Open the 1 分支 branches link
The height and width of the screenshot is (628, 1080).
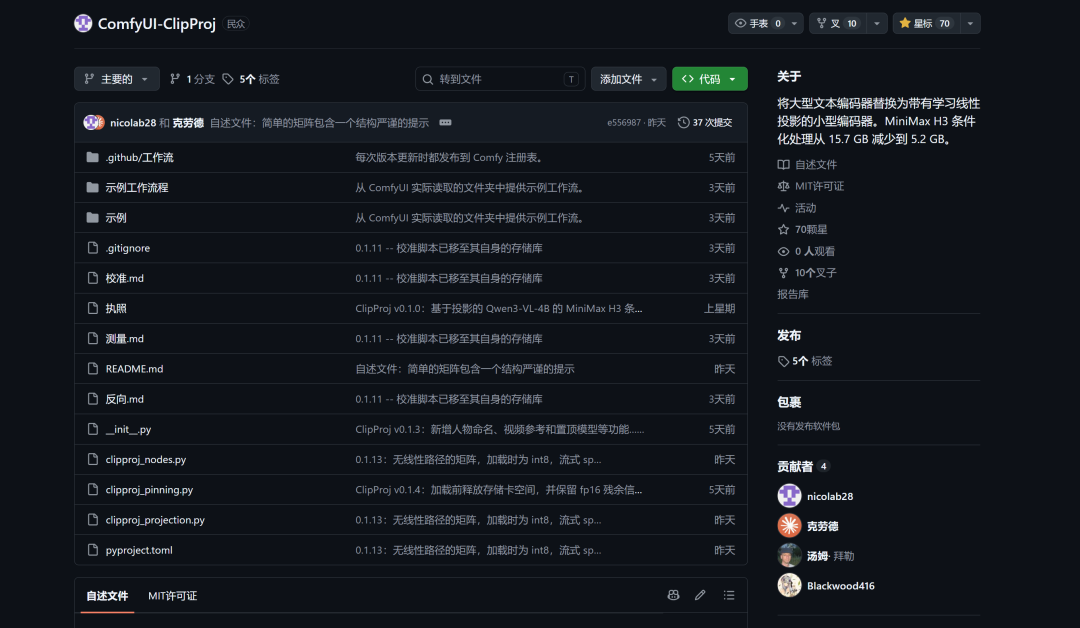pyautogui.click(x=192, y=79)
